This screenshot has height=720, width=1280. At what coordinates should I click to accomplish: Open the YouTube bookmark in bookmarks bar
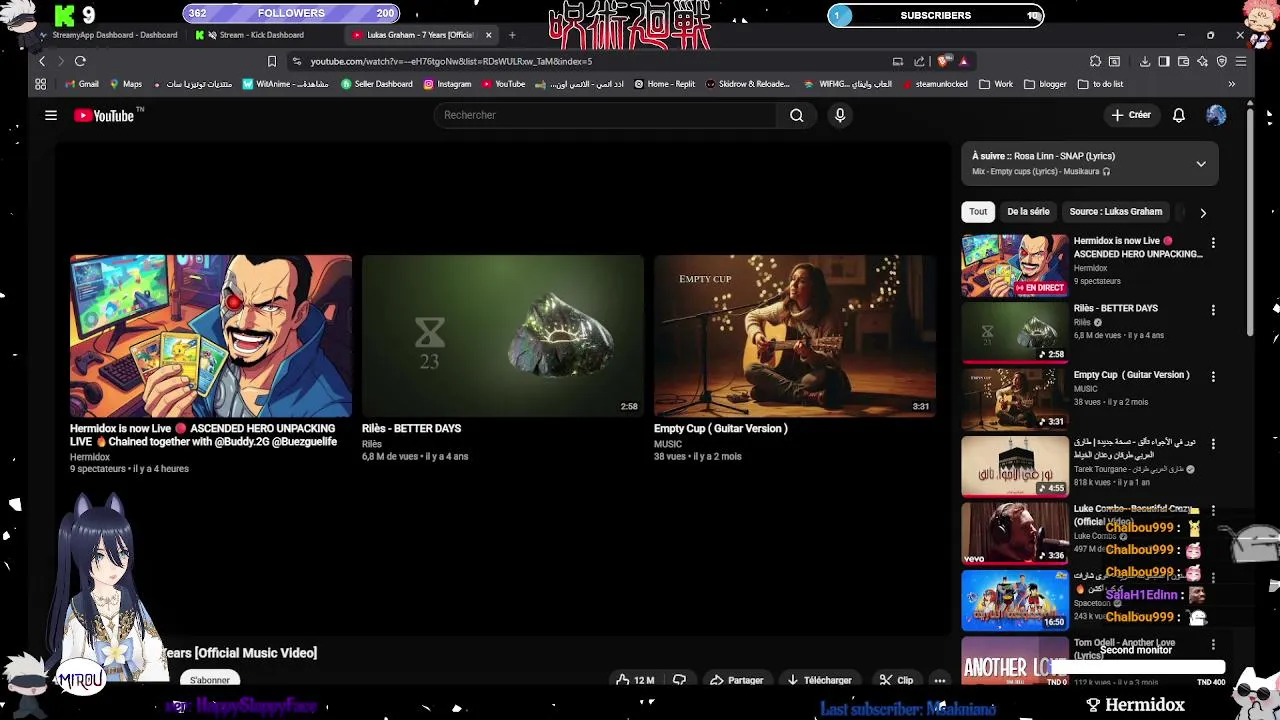coord(503,84)
